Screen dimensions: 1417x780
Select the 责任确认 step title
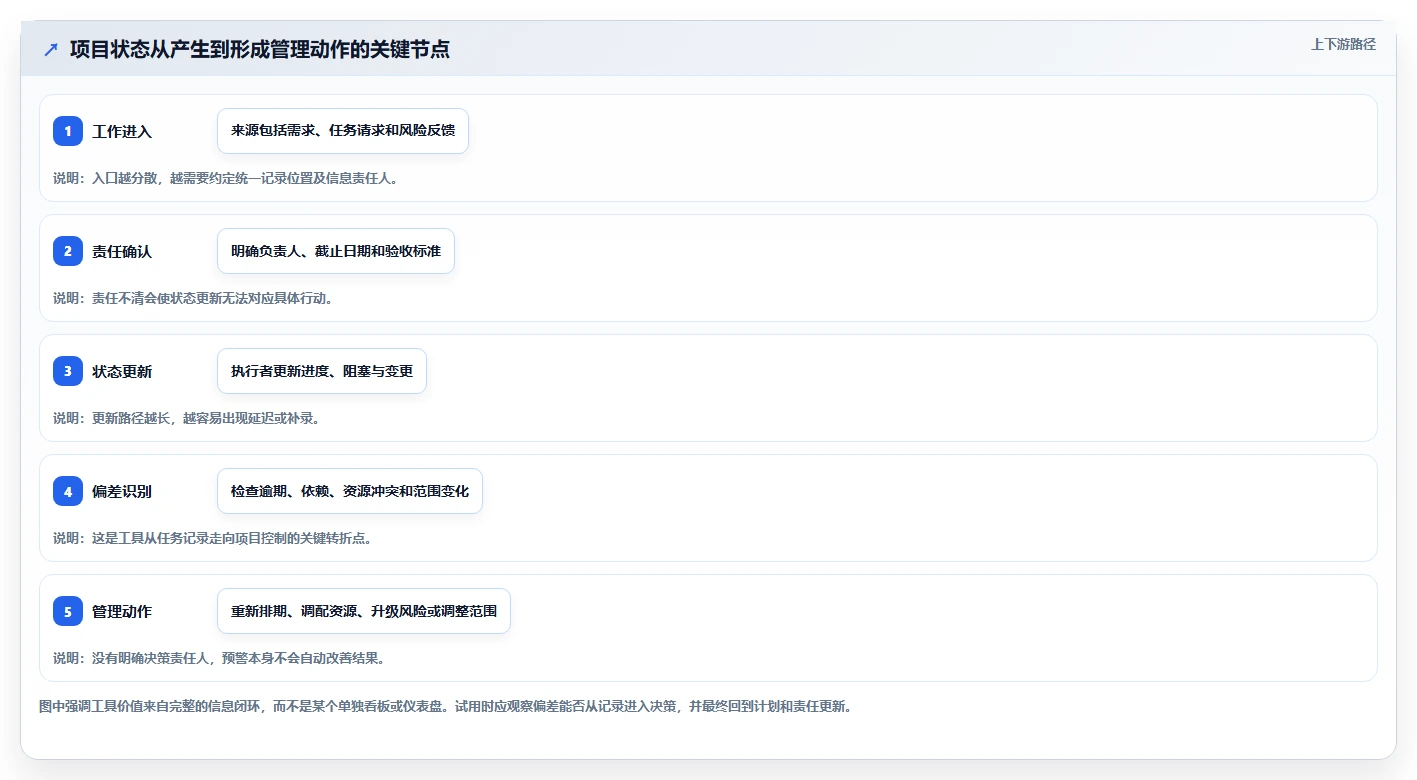pyautogui.click(x=122, y=251)
